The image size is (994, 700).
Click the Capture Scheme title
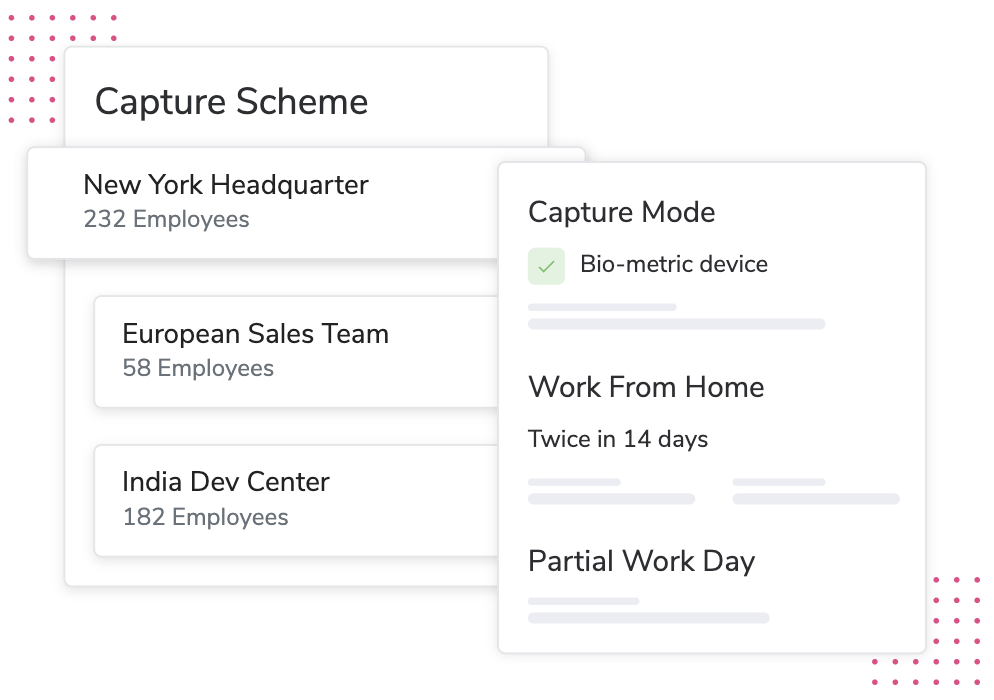tap(231, 101)
